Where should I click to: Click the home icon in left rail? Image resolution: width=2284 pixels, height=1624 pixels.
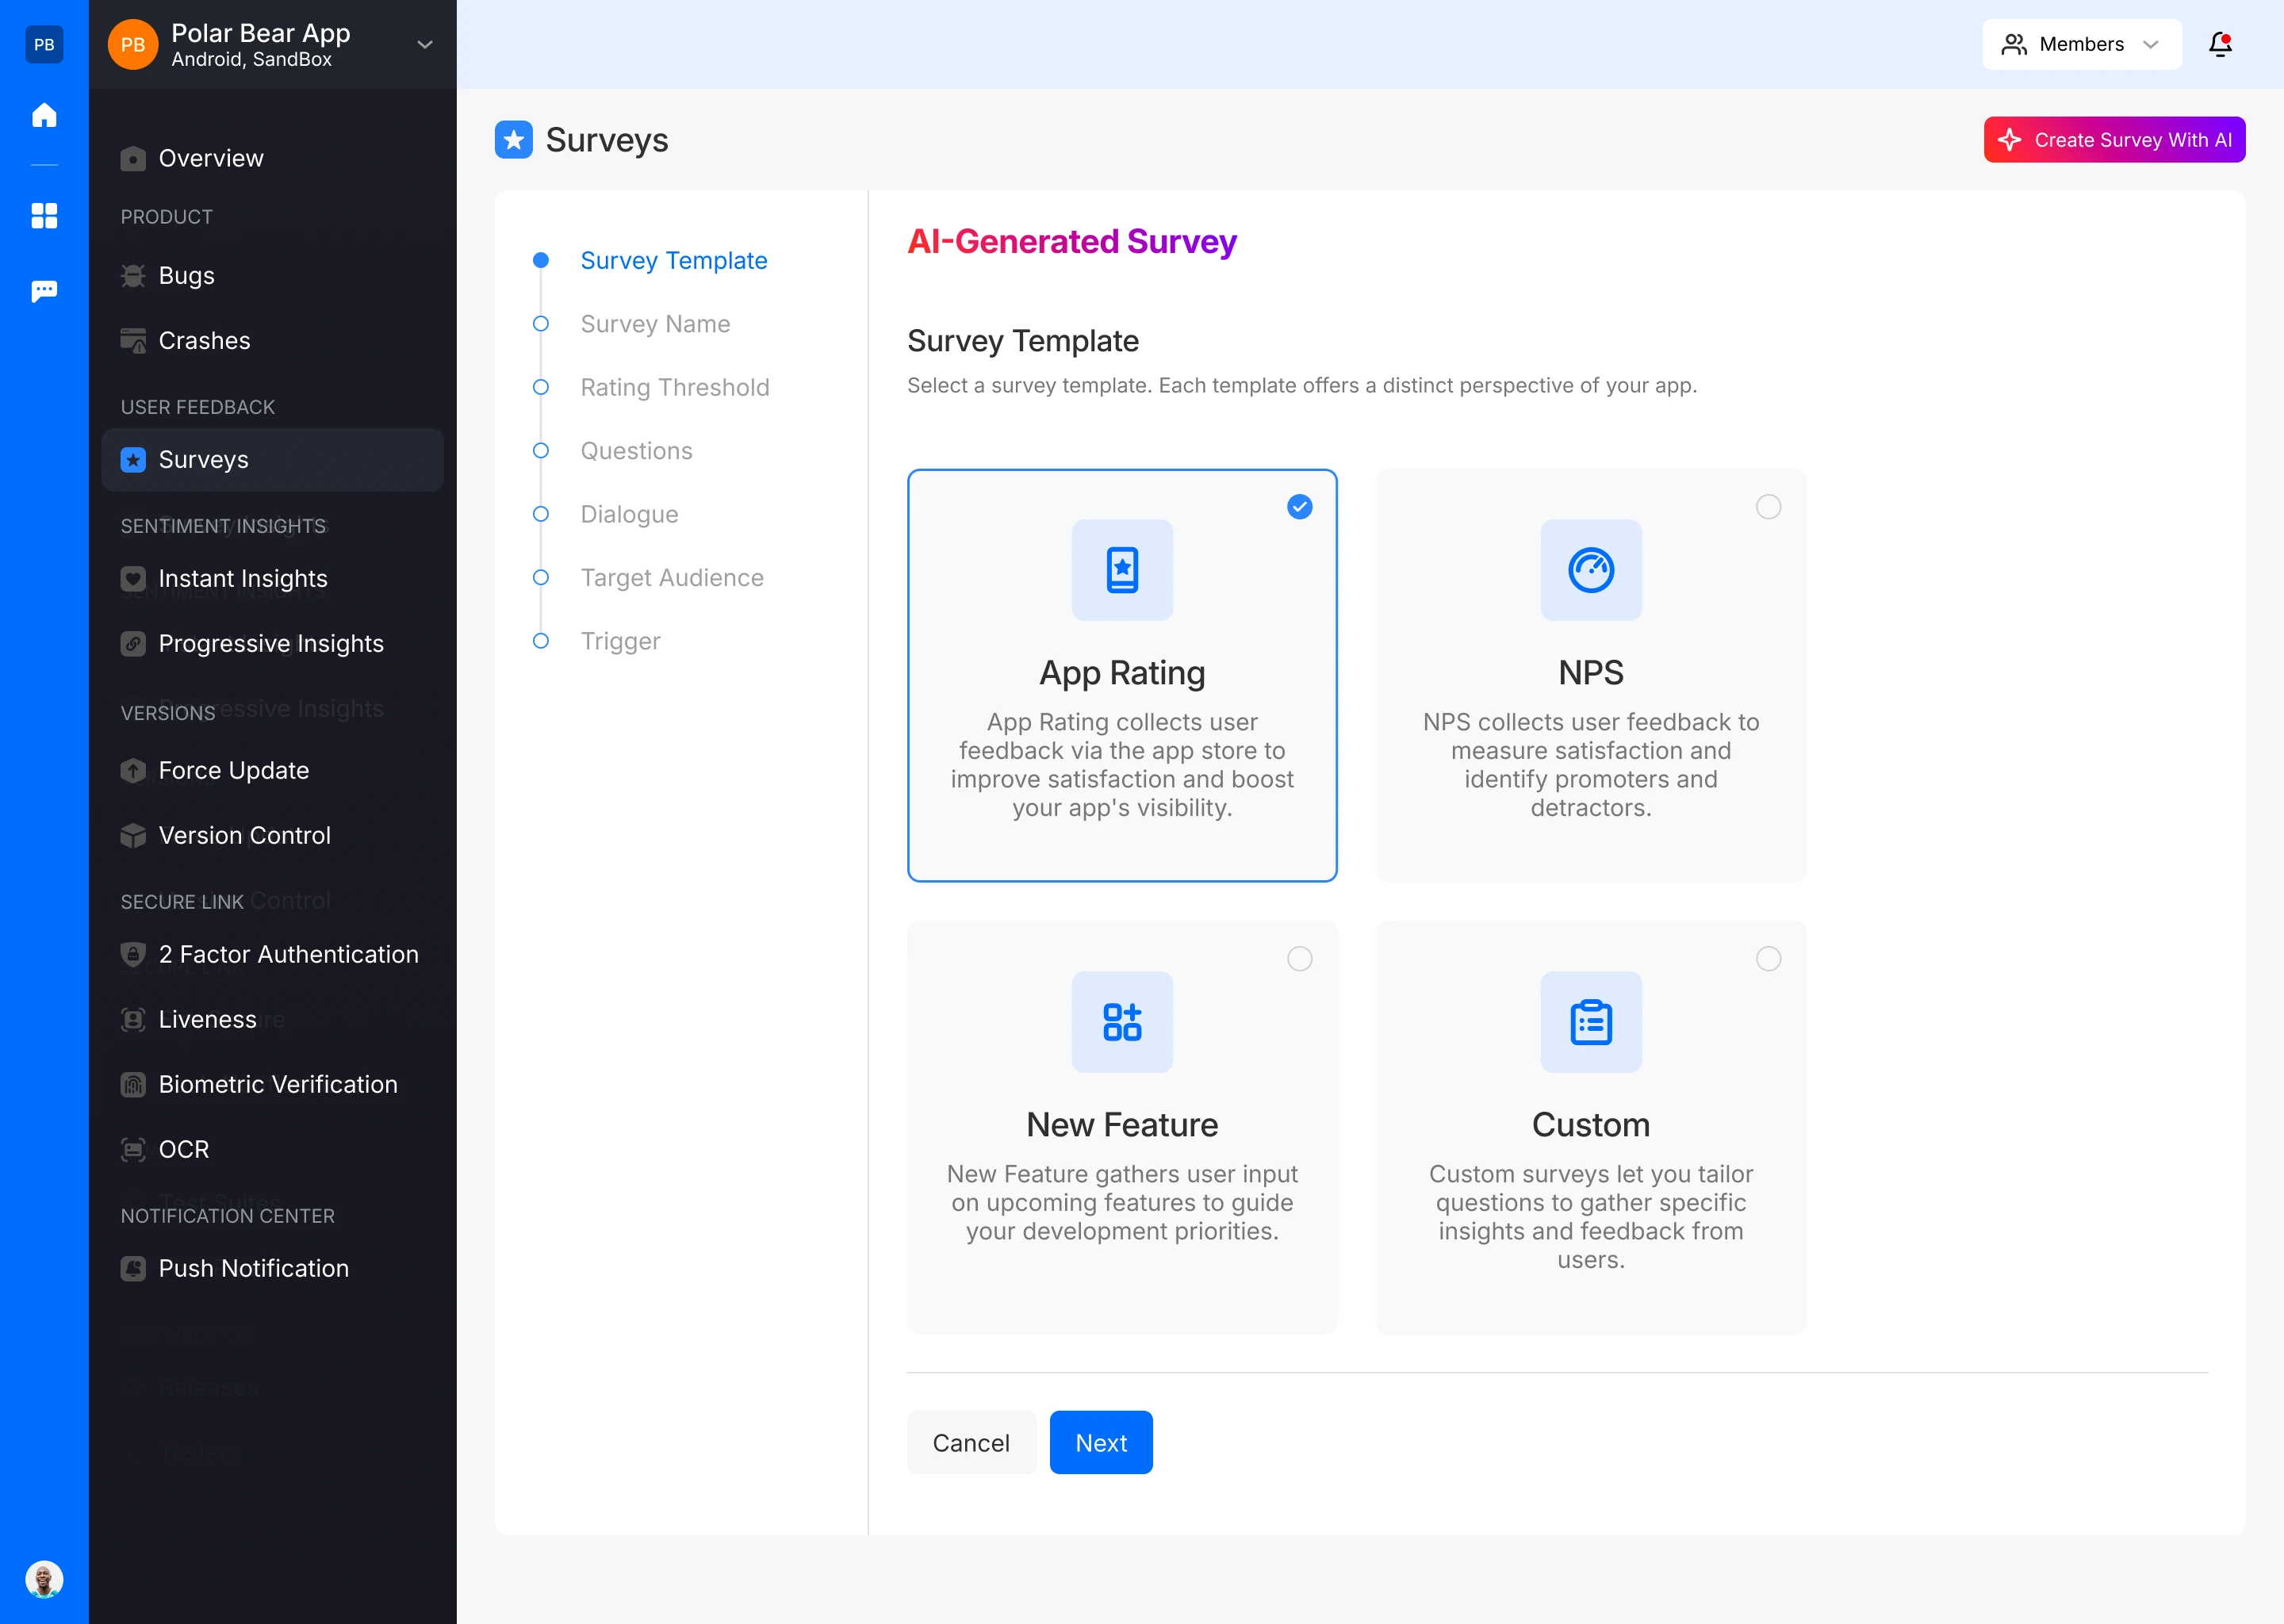44,115
